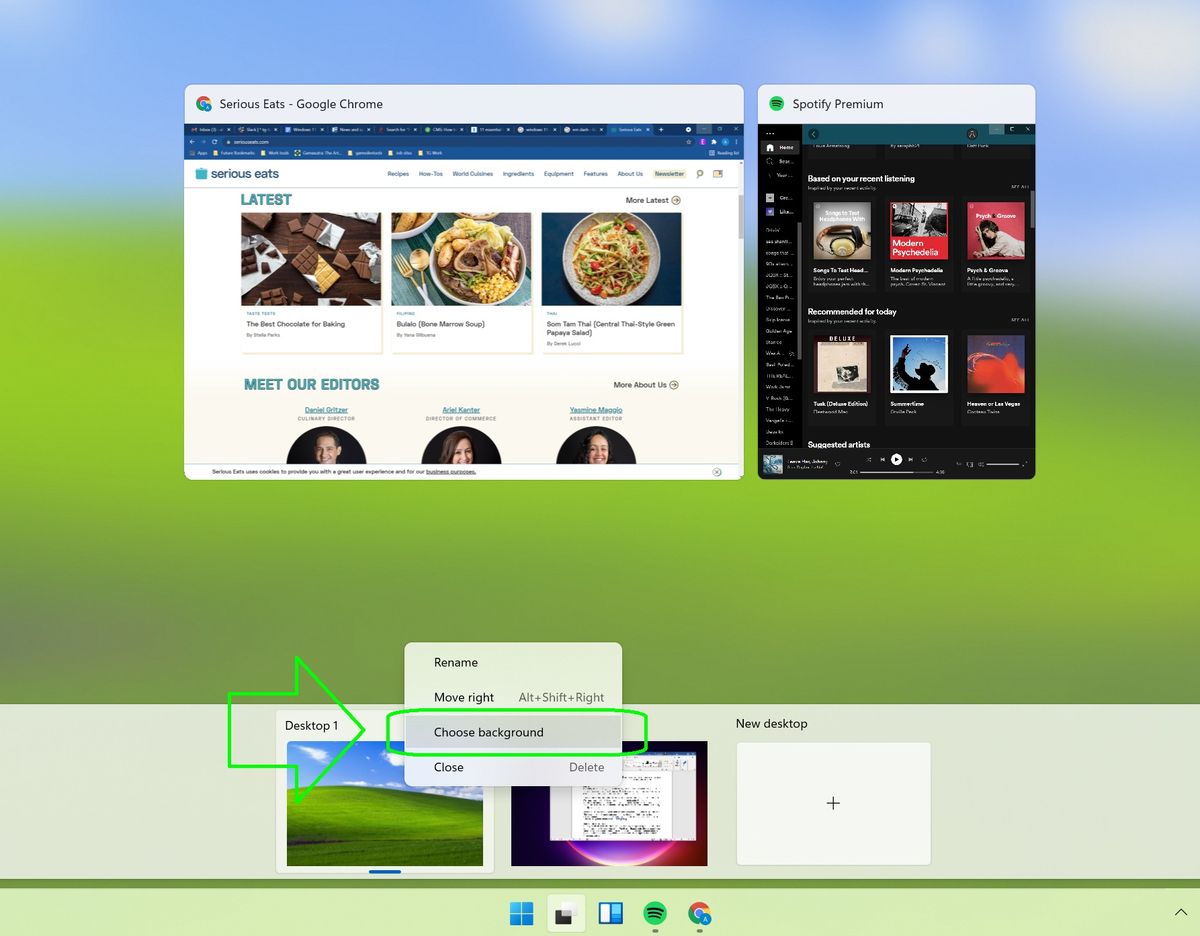Choose background from the context menu
Viewport: 1200px width, 936px height.
489,732
